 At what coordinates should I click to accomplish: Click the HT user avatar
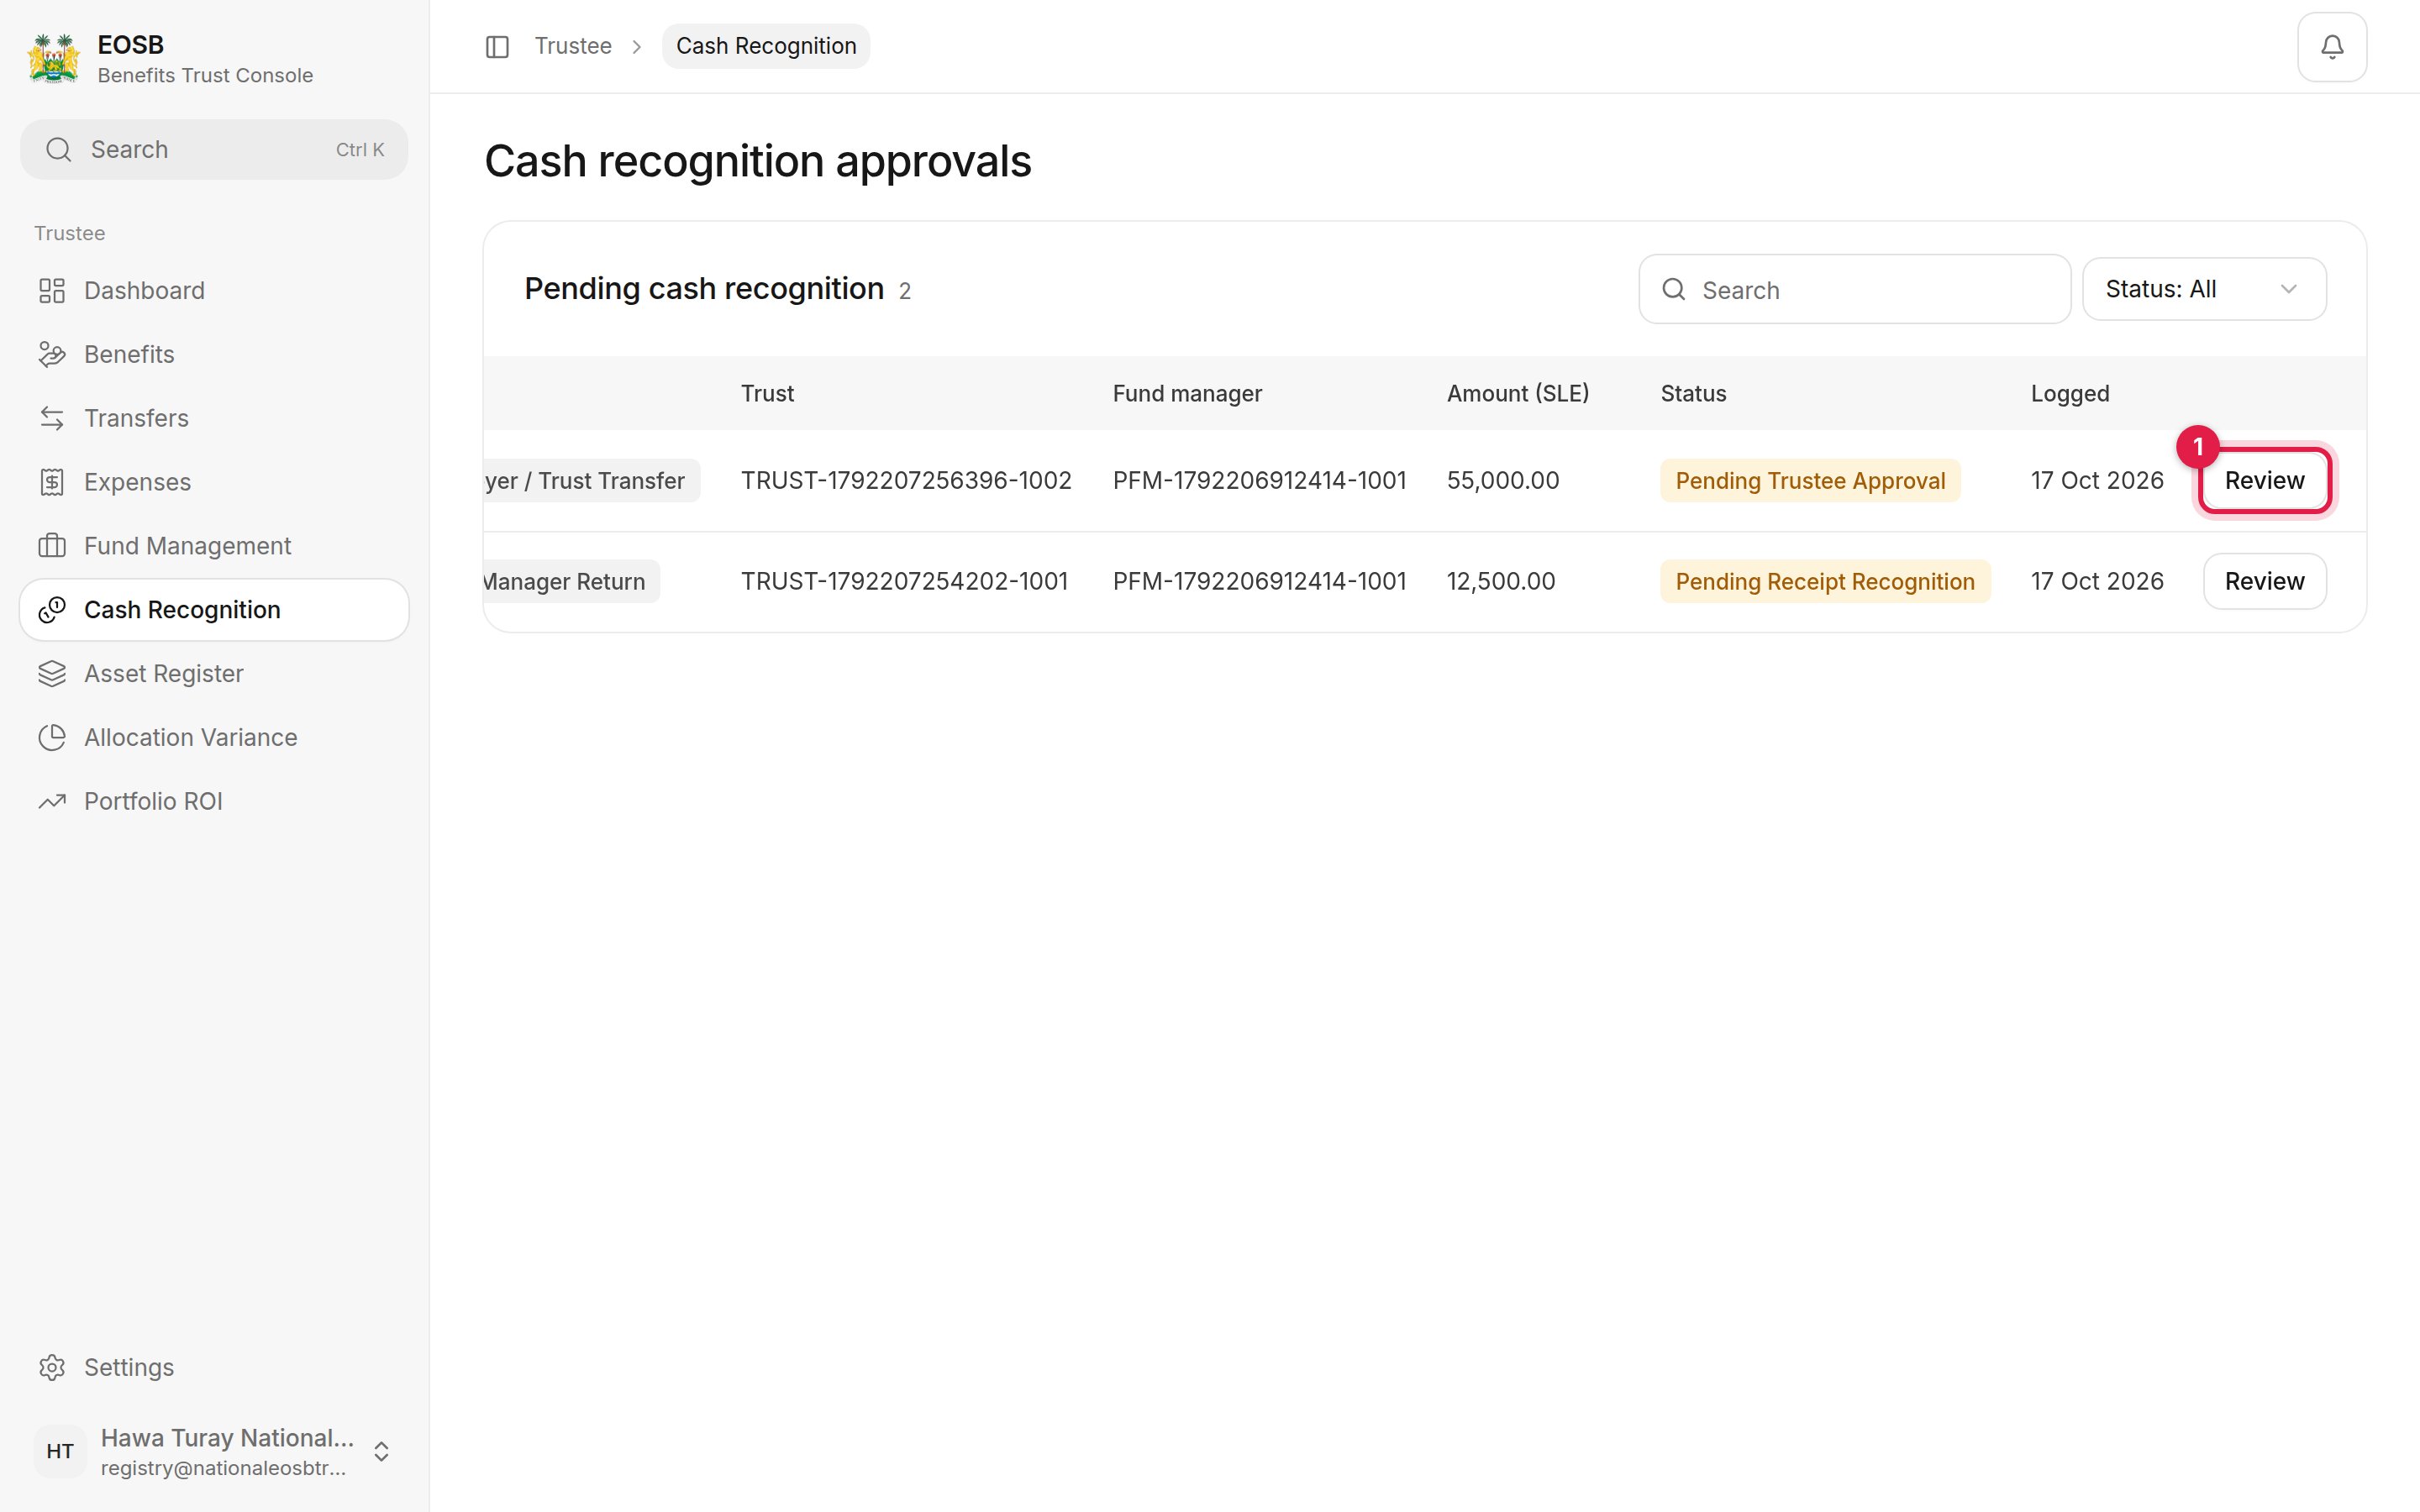tap(60, 1451)
